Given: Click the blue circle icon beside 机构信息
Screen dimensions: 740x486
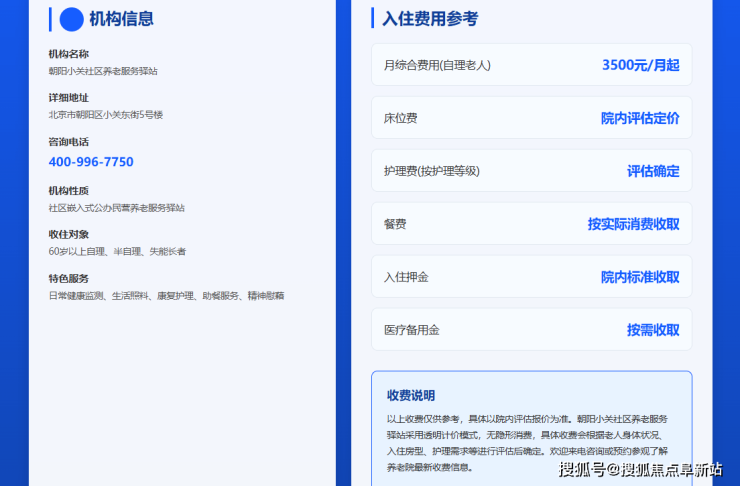Looking at the screenshot, I should tap(72, 19).
